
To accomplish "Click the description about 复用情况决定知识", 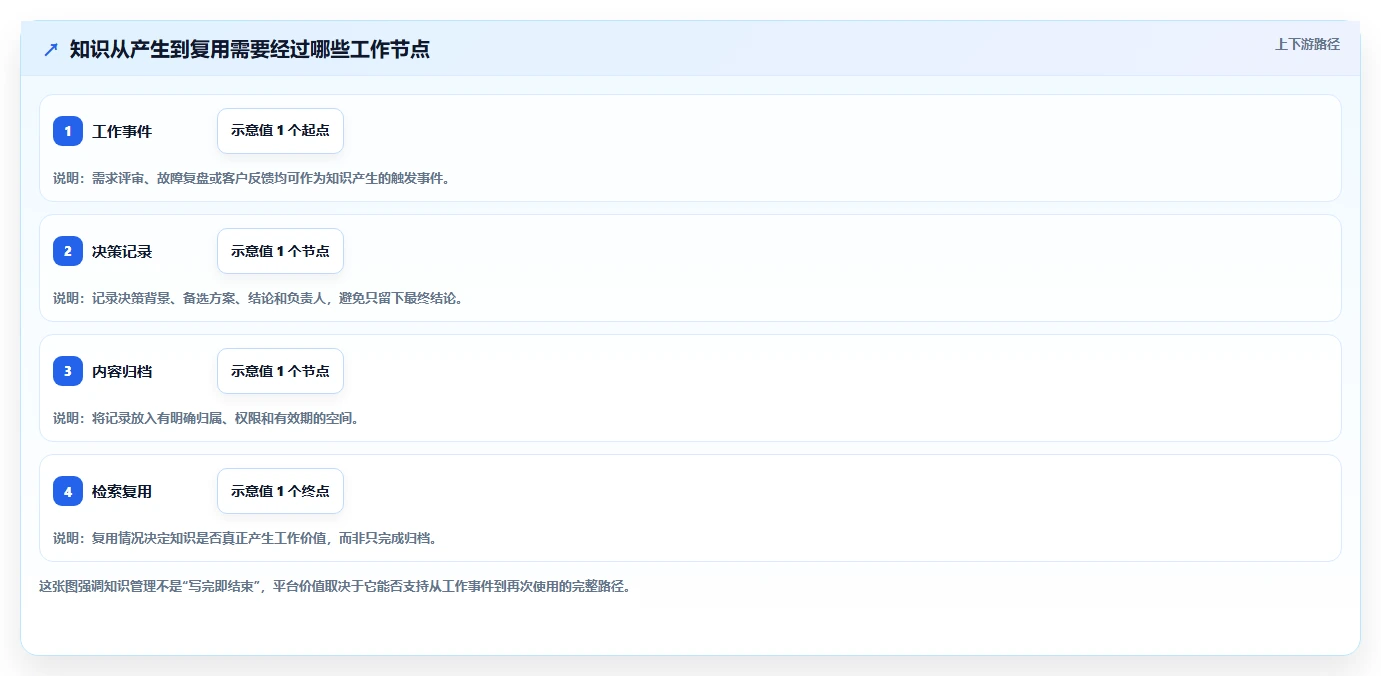I will [245, 538].
